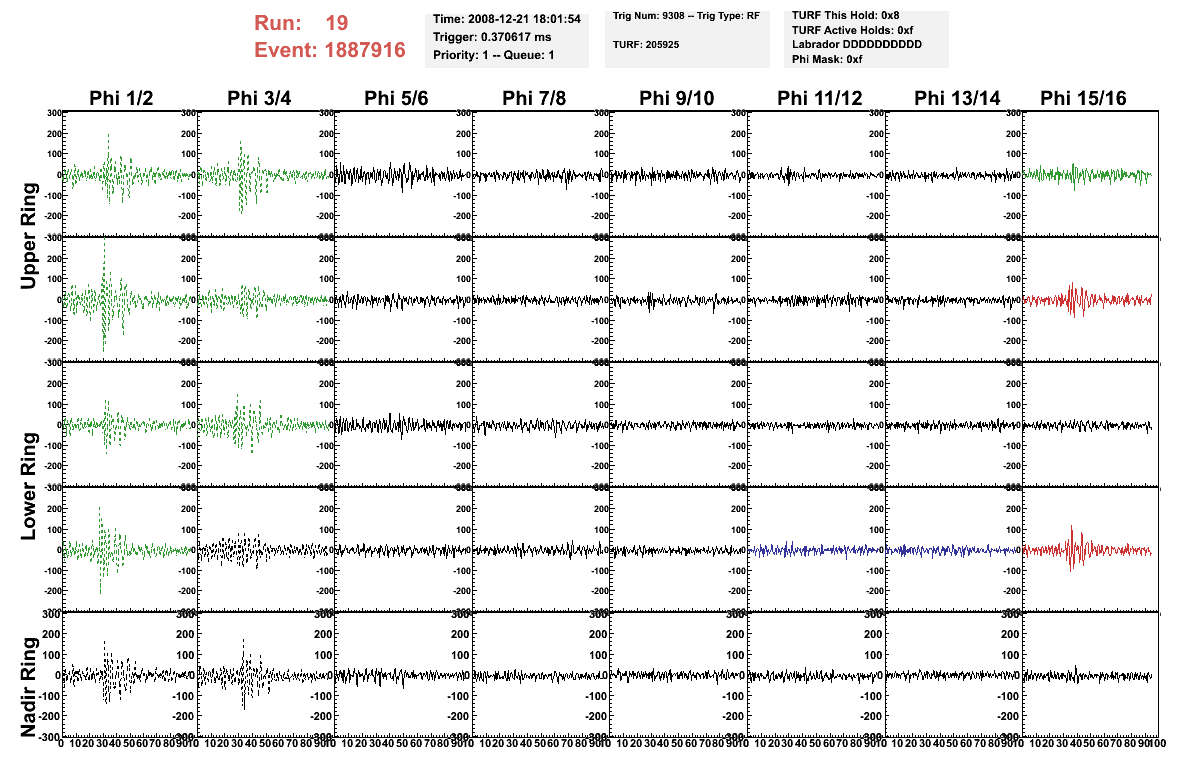The width and height of the screenshot is (1196, 772).
Task: Click the "Time: 2008-12-21 18:01:54" entry
Action: click(506, 19)
